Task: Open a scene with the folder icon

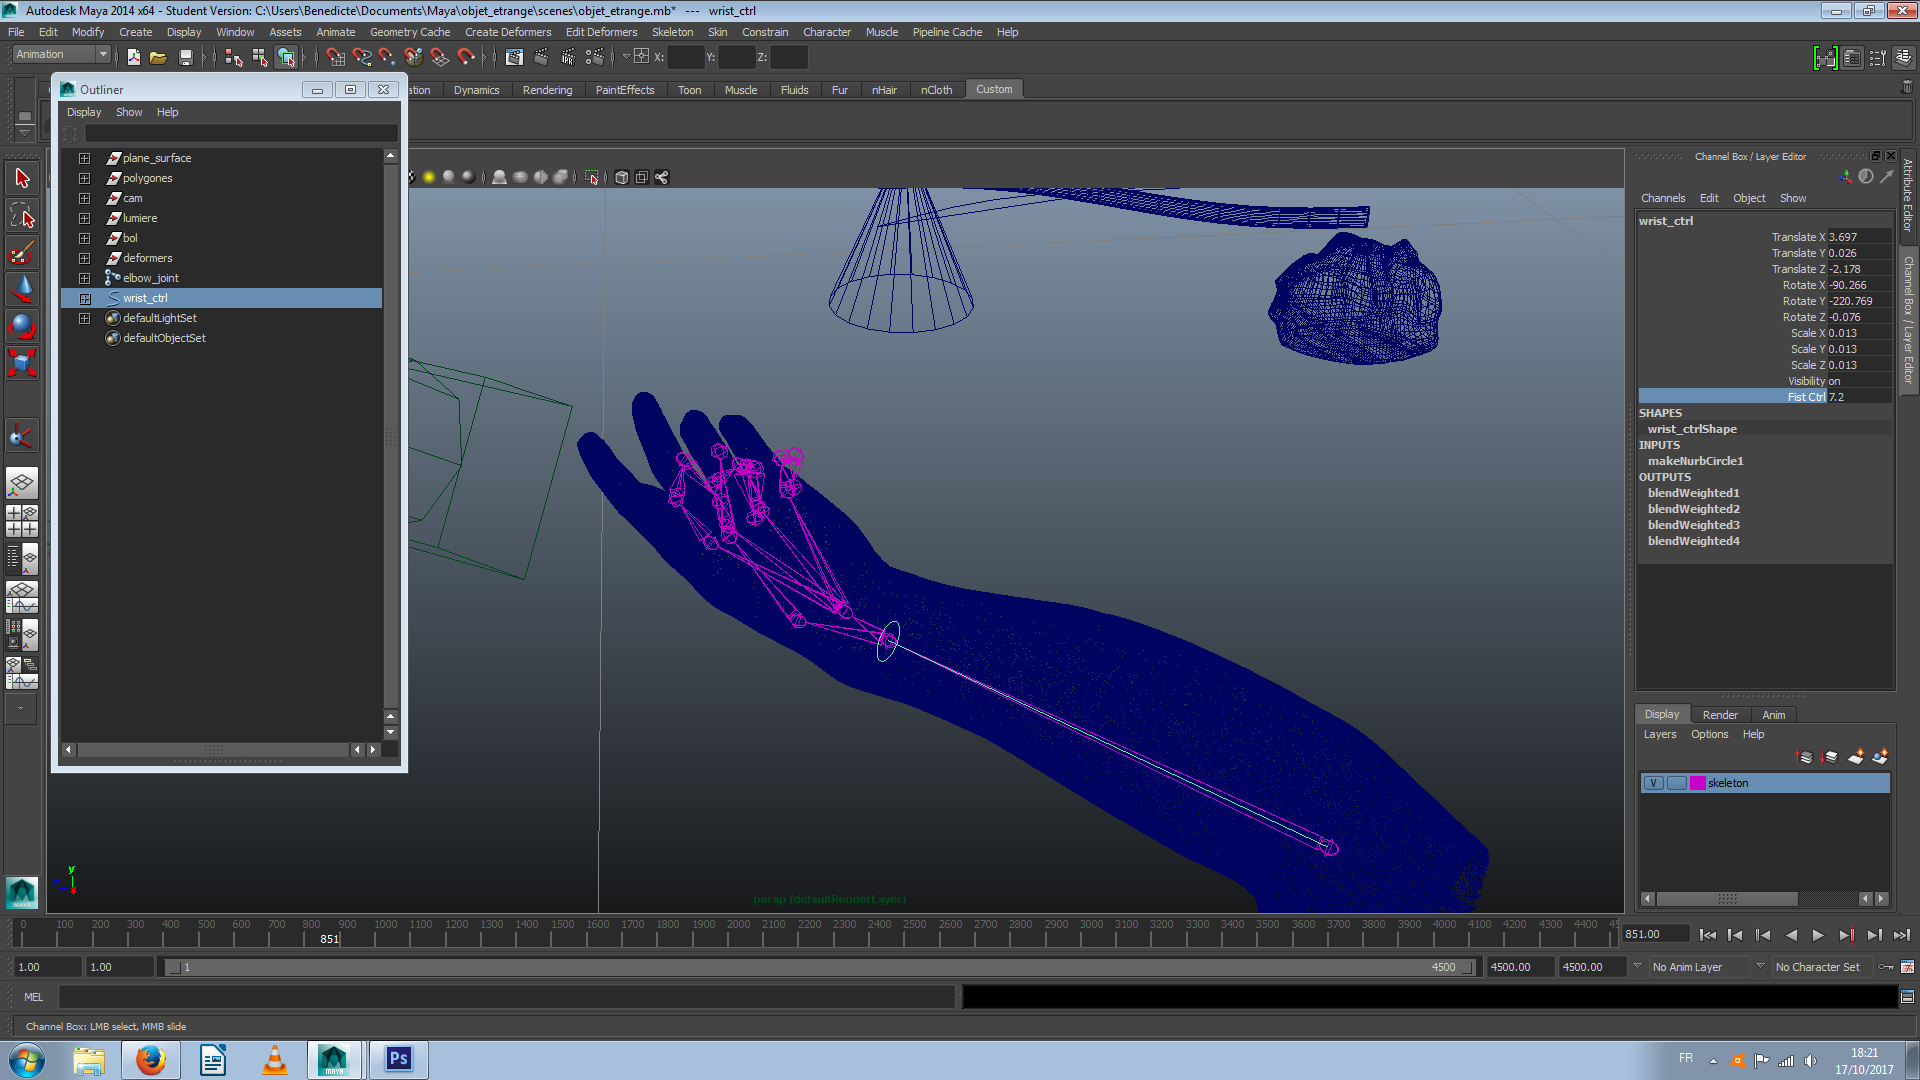Action: pos(158,57)
